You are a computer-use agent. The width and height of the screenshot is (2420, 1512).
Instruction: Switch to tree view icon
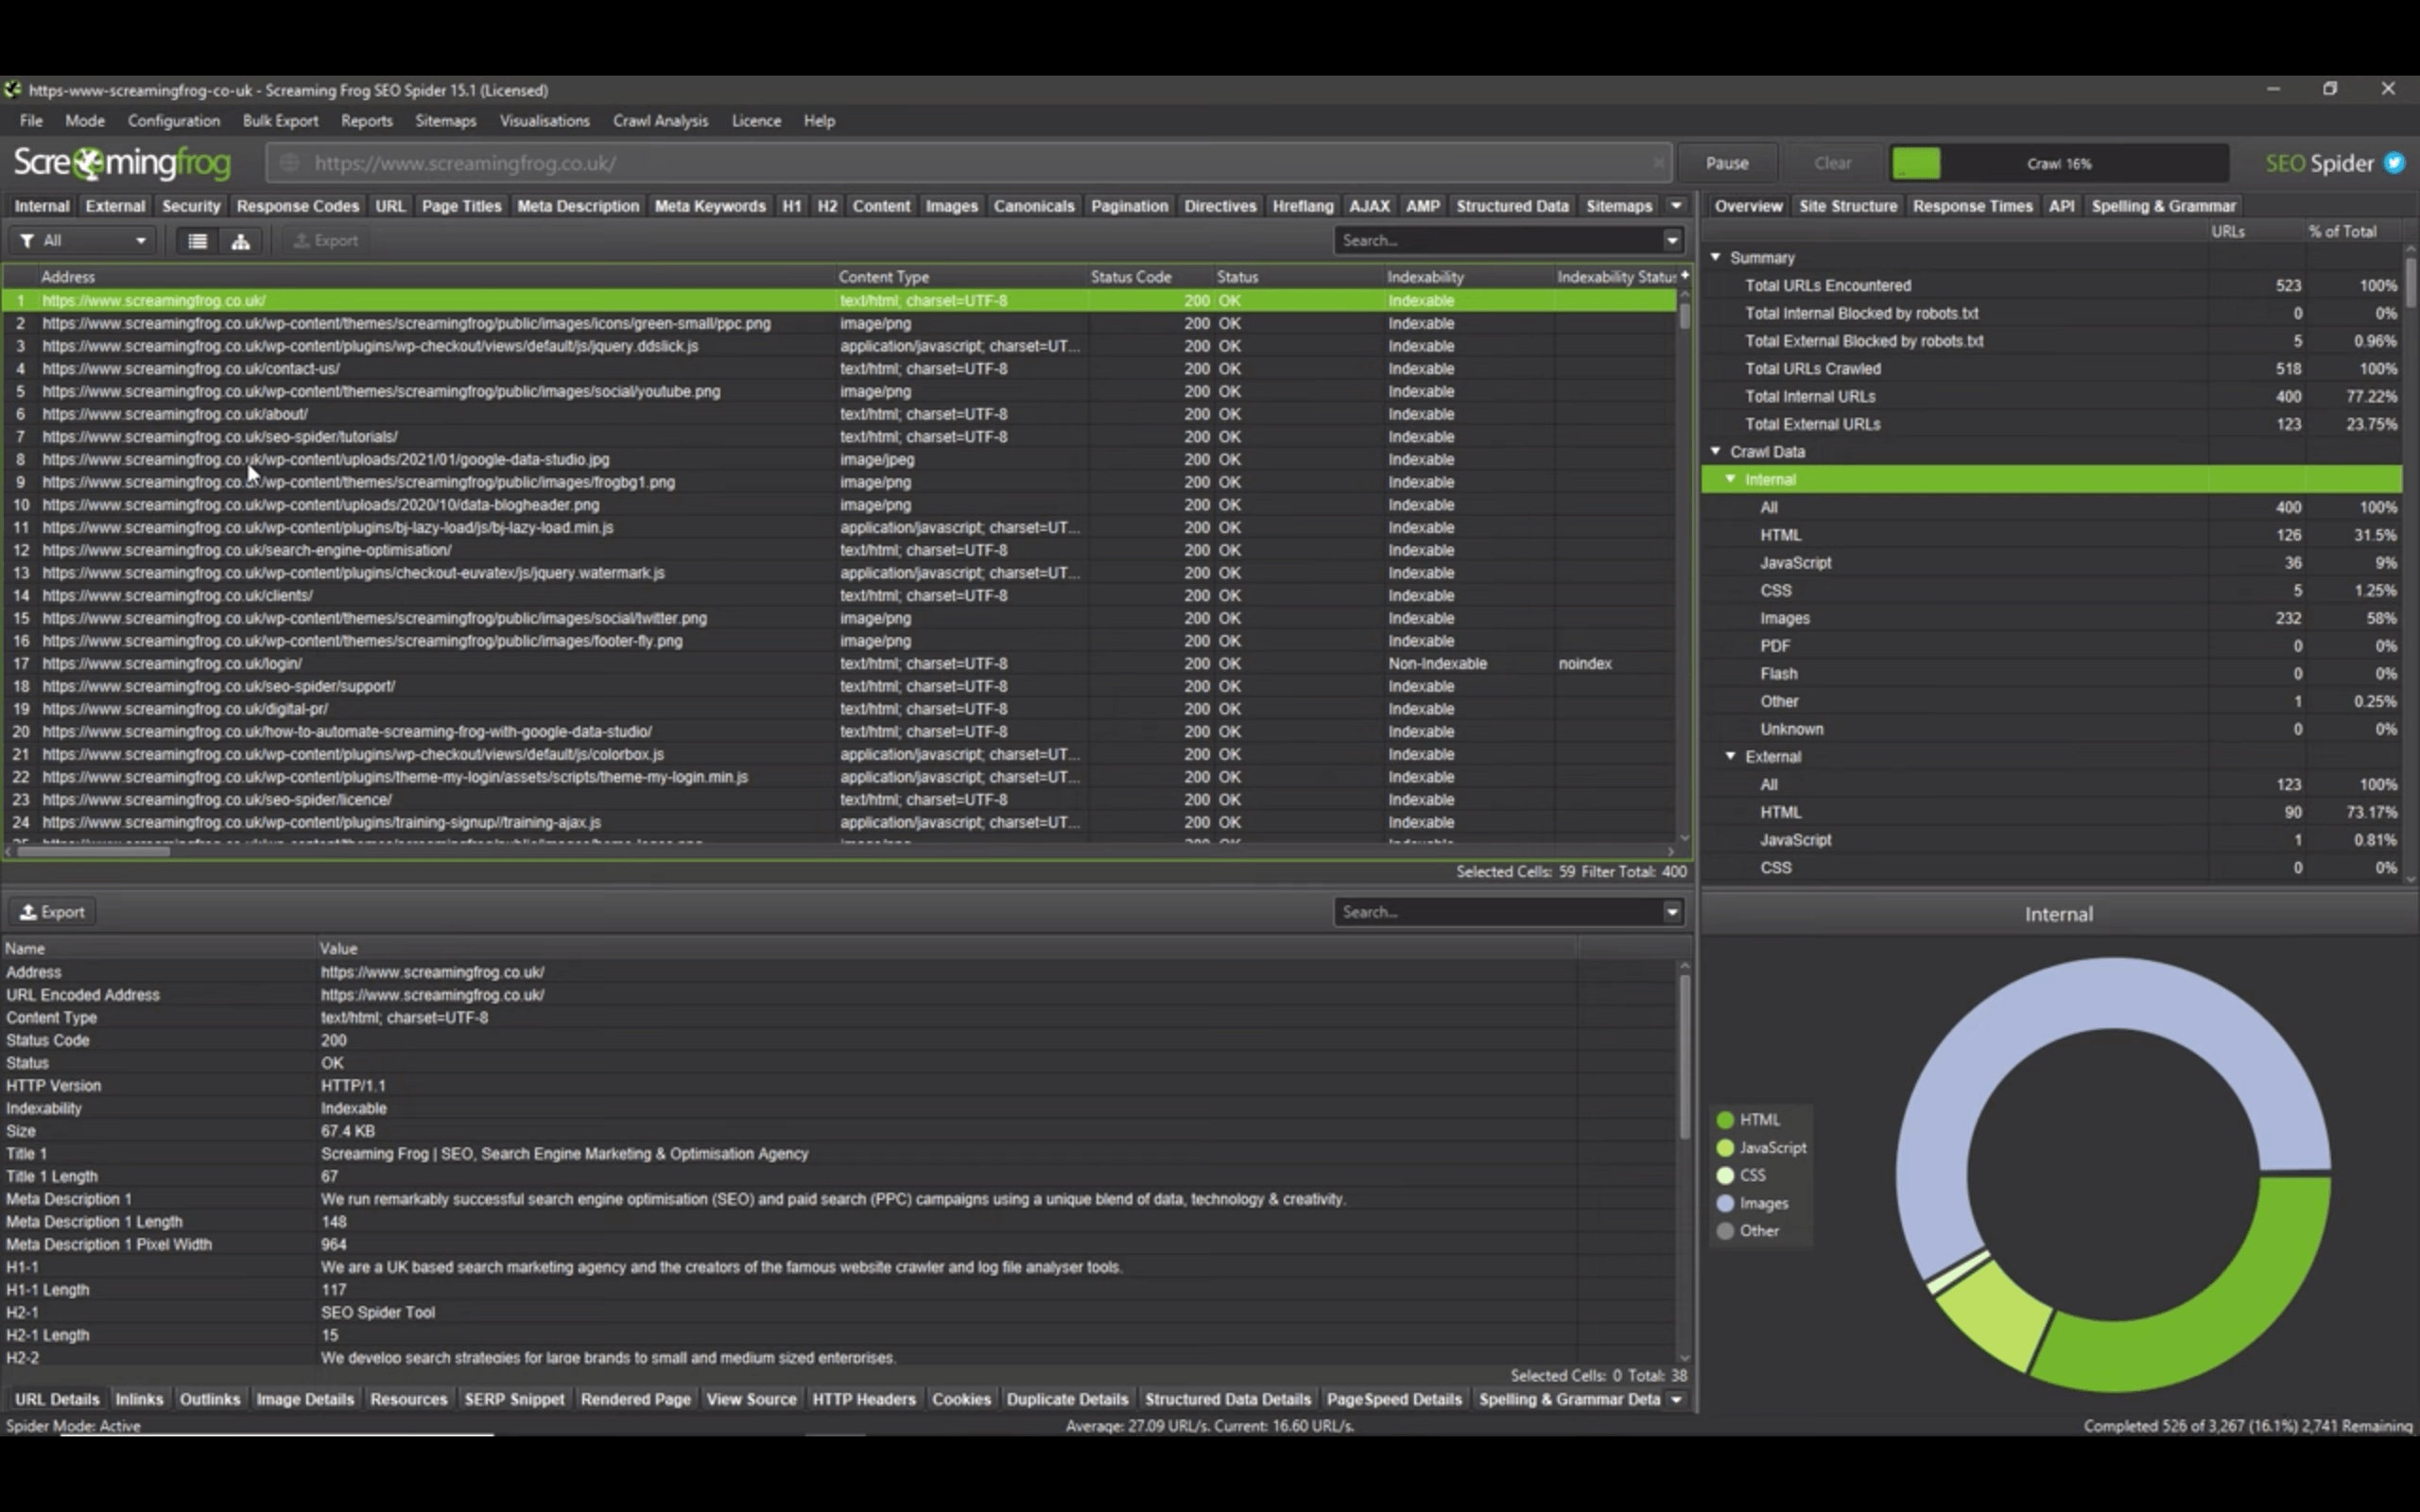240,240
